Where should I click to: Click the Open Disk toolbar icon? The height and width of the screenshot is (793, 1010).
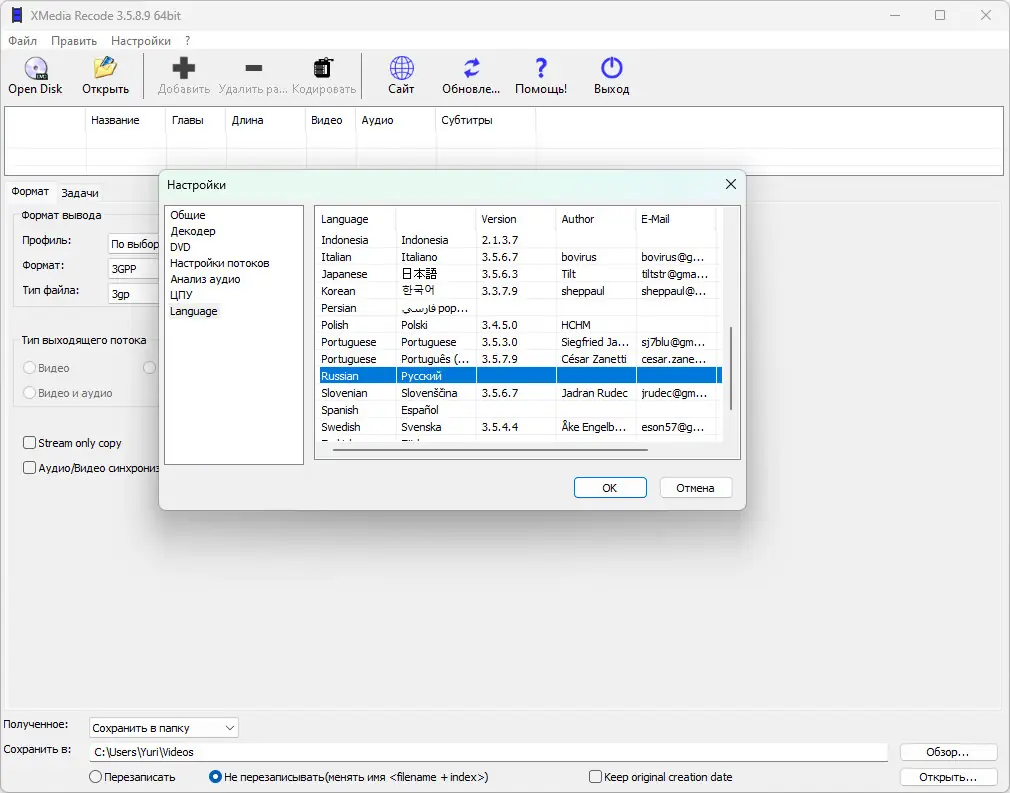point(35,68)
